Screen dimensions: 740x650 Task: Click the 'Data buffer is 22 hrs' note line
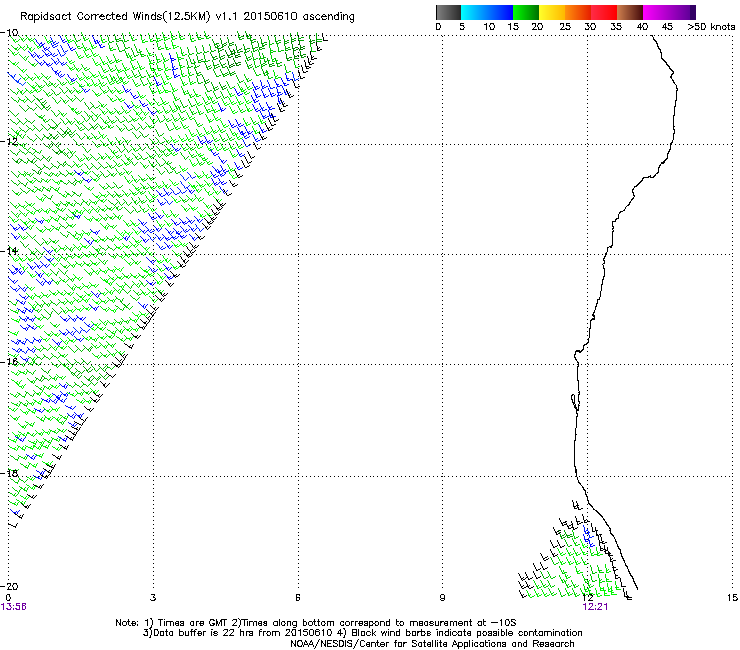coord(362,633)
